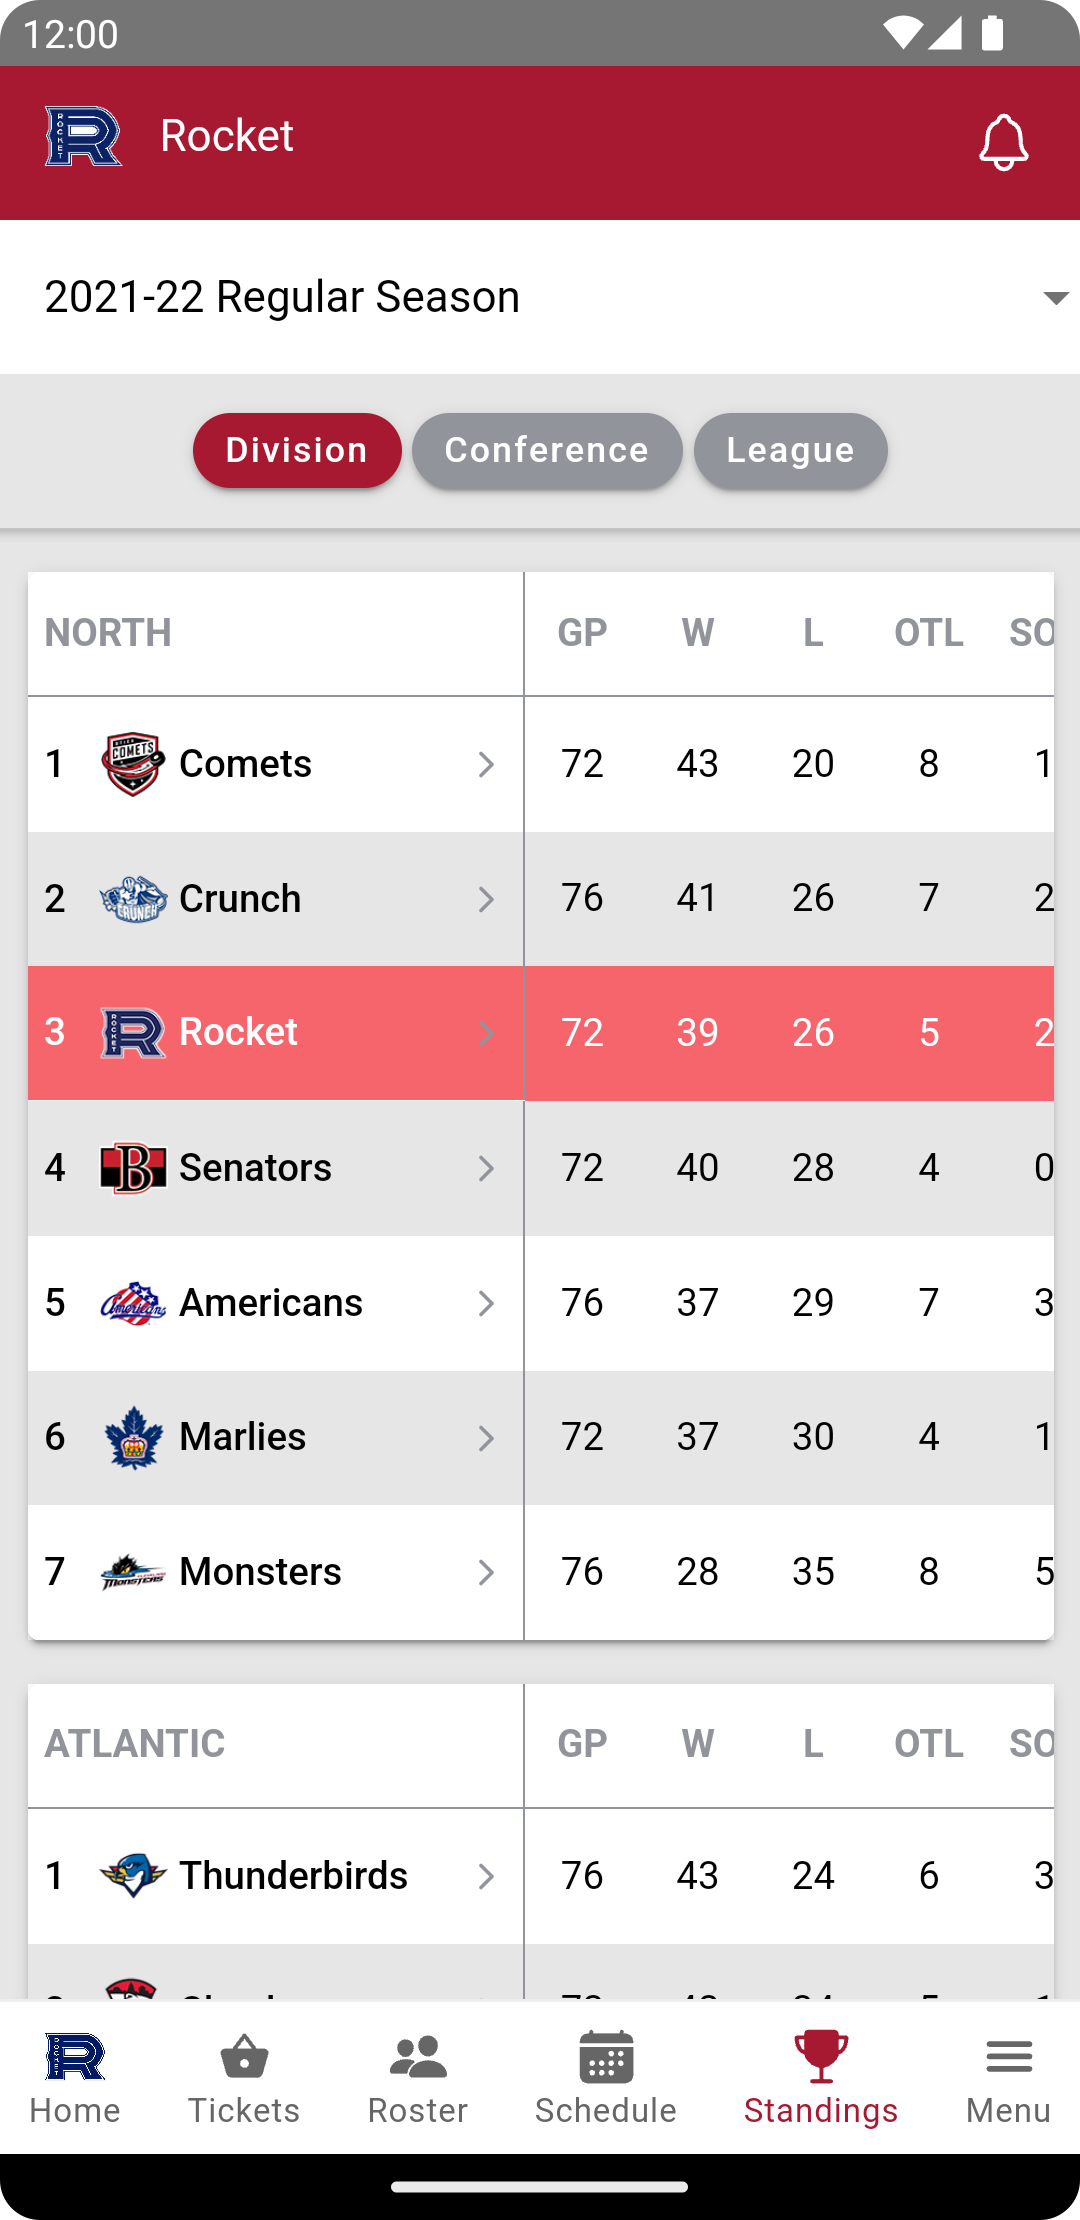Viewport: 1080px width, 2220px height.
Task: Switch standings to League view
Action: pos(791,451)
